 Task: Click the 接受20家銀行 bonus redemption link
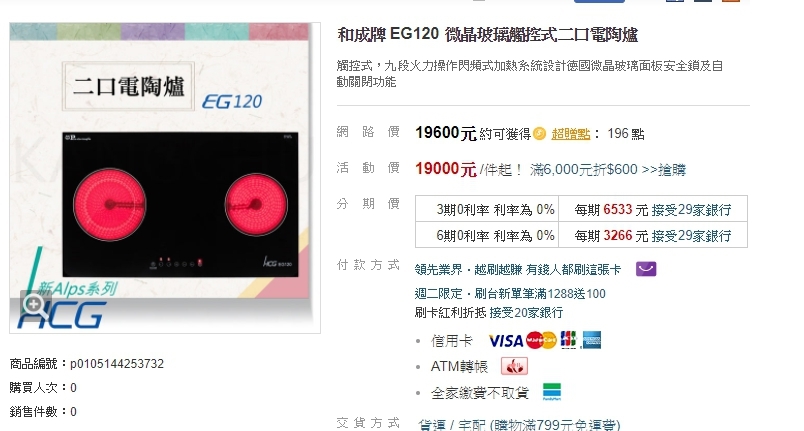click(526, 313)
